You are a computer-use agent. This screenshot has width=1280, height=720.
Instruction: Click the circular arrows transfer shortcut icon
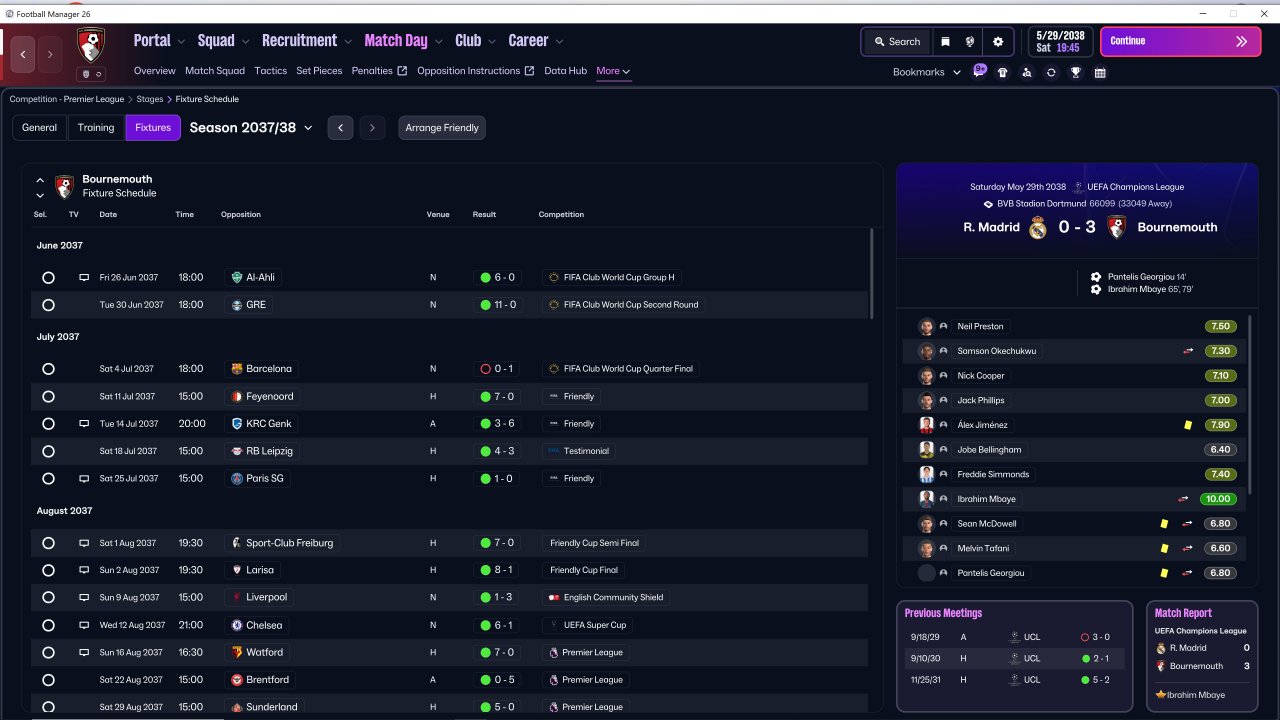(1051, 72)
